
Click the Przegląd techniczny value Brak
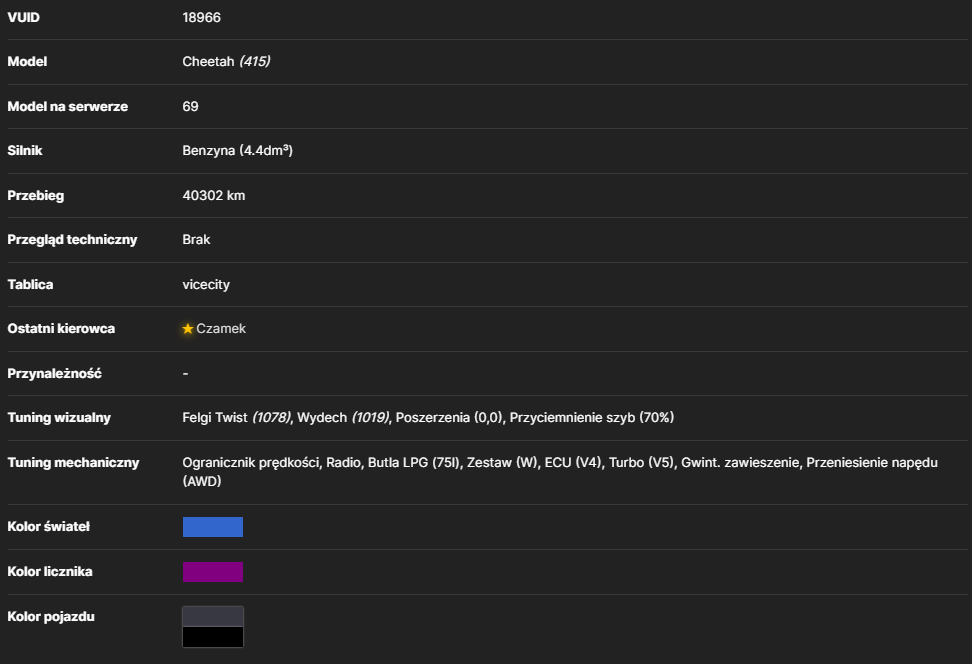click(196, 239)
